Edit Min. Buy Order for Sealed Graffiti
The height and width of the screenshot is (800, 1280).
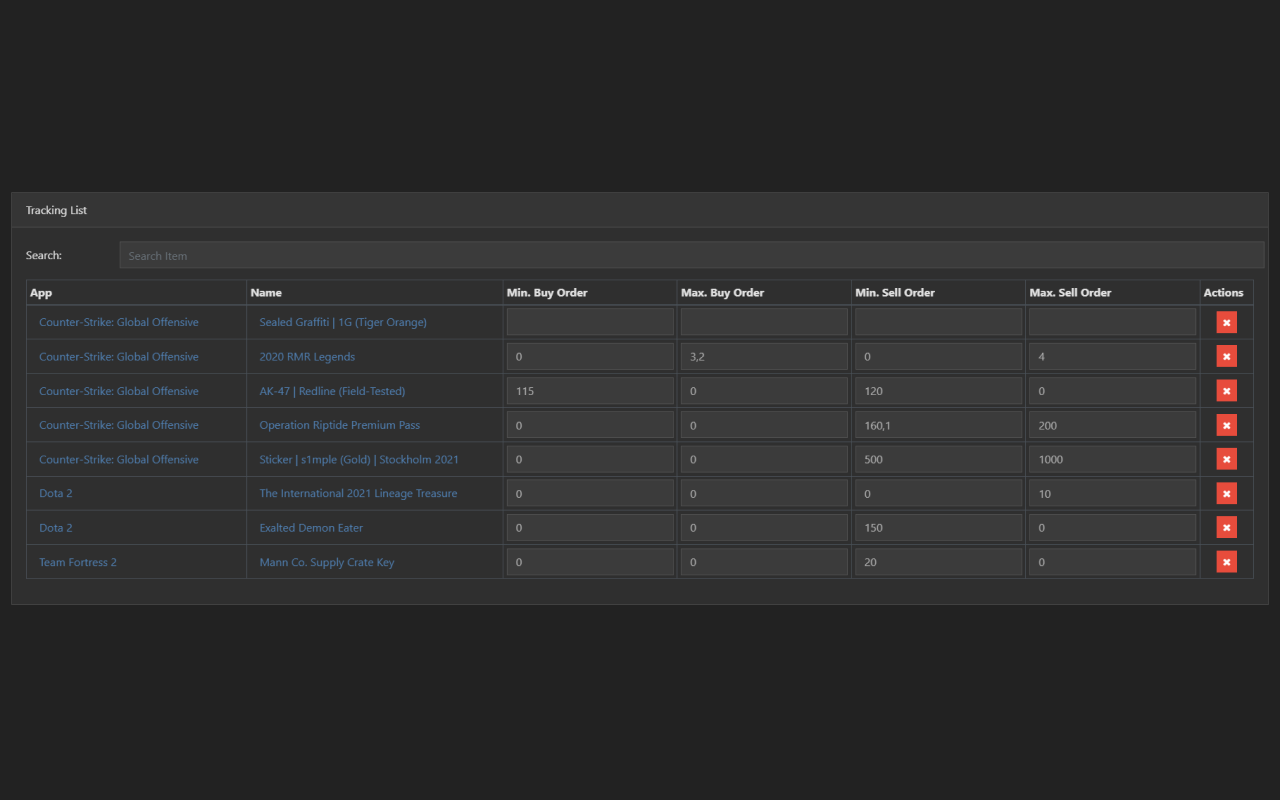tap(590, 322)
